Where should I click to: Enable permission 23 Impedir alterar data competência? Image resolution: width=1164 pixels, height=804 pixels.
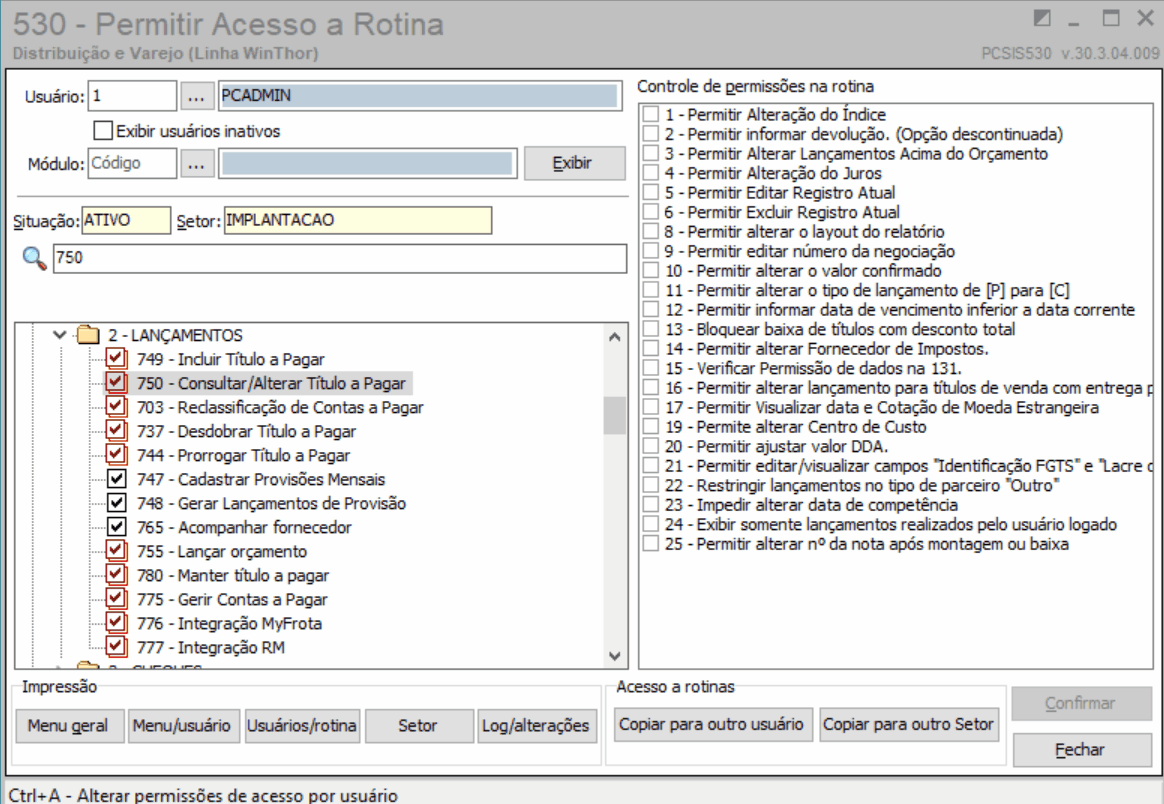pyautogui.click(x=651, y=505)
